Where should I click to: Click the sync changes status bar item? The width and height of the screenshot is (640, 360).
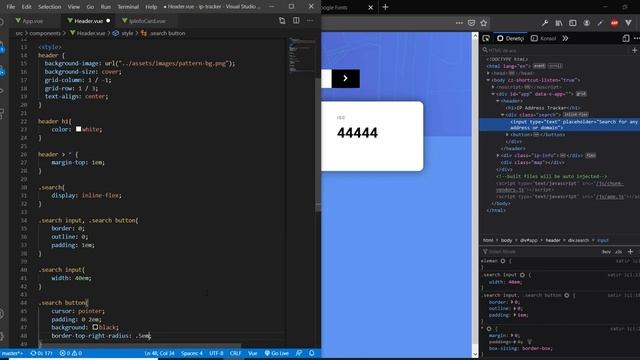pyautogui.click(x=41, y=353)
